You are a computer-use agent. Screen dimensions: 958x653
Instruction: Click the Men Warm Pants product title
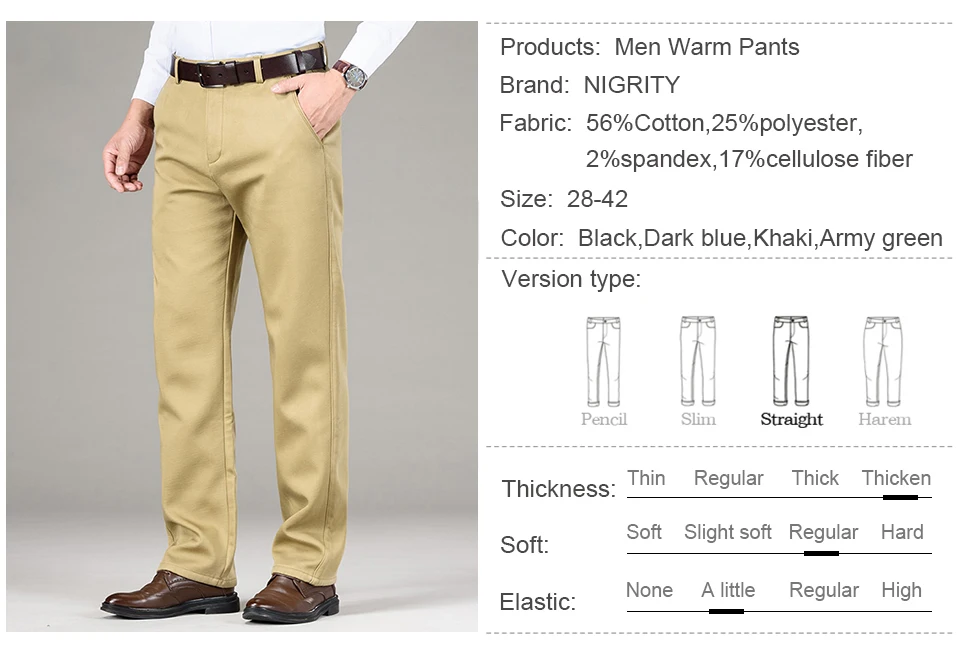pos(706,47)
